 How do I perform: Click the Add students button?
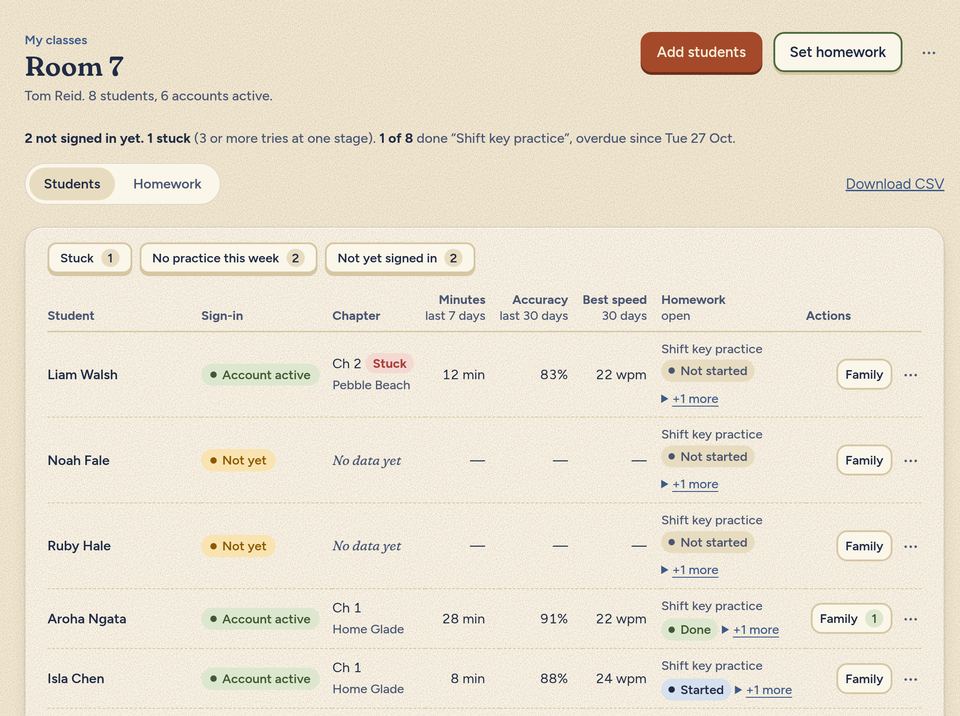pyautogui.click(x=701, y=53)
